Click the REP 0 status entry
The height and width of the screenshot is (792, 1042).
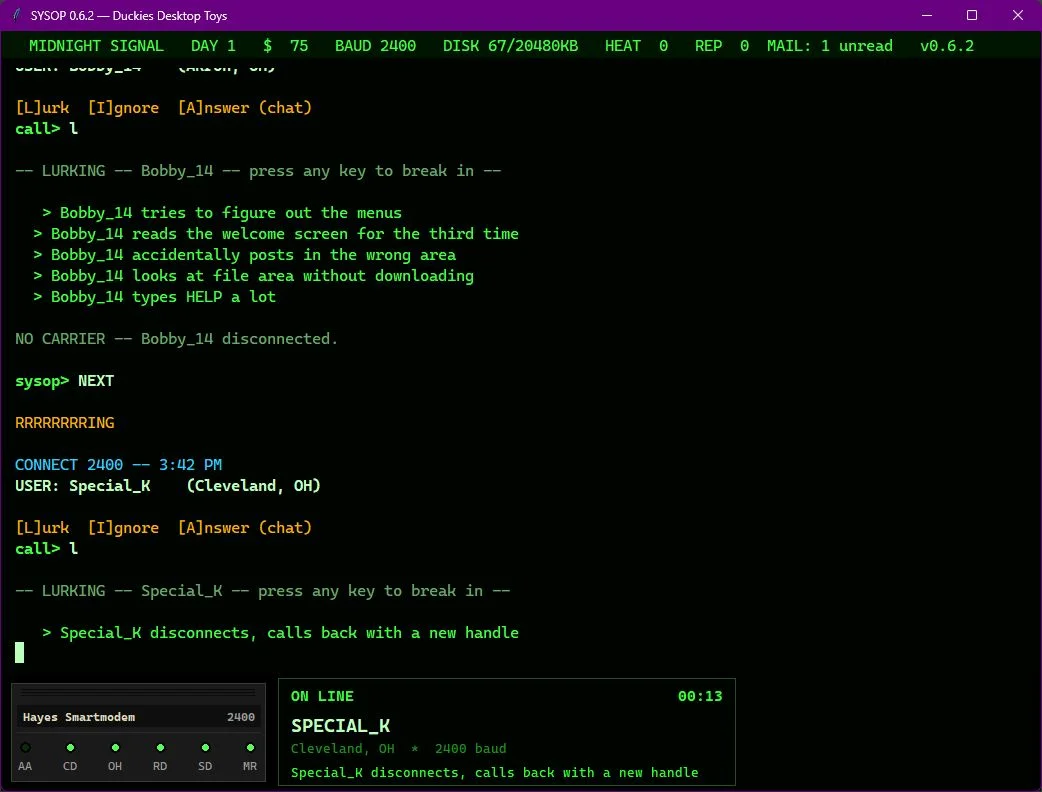tap(722, 46)
